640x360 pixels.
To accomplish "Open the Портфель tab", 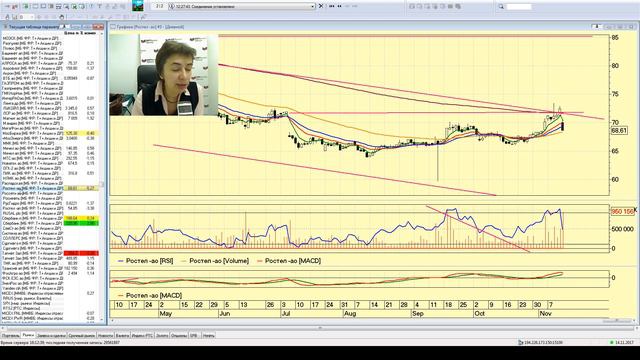I will pyautogui.click(x=11, y=336).
